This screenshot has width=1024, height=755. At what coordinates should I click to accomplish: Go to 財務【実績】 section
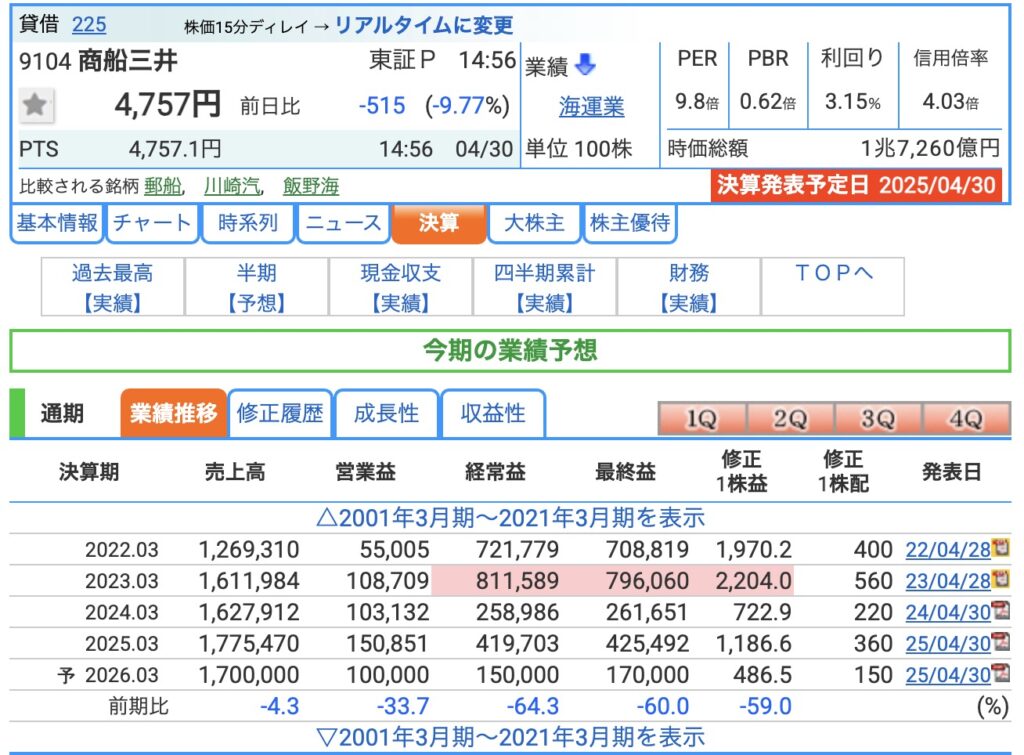[x=689, y=287]
